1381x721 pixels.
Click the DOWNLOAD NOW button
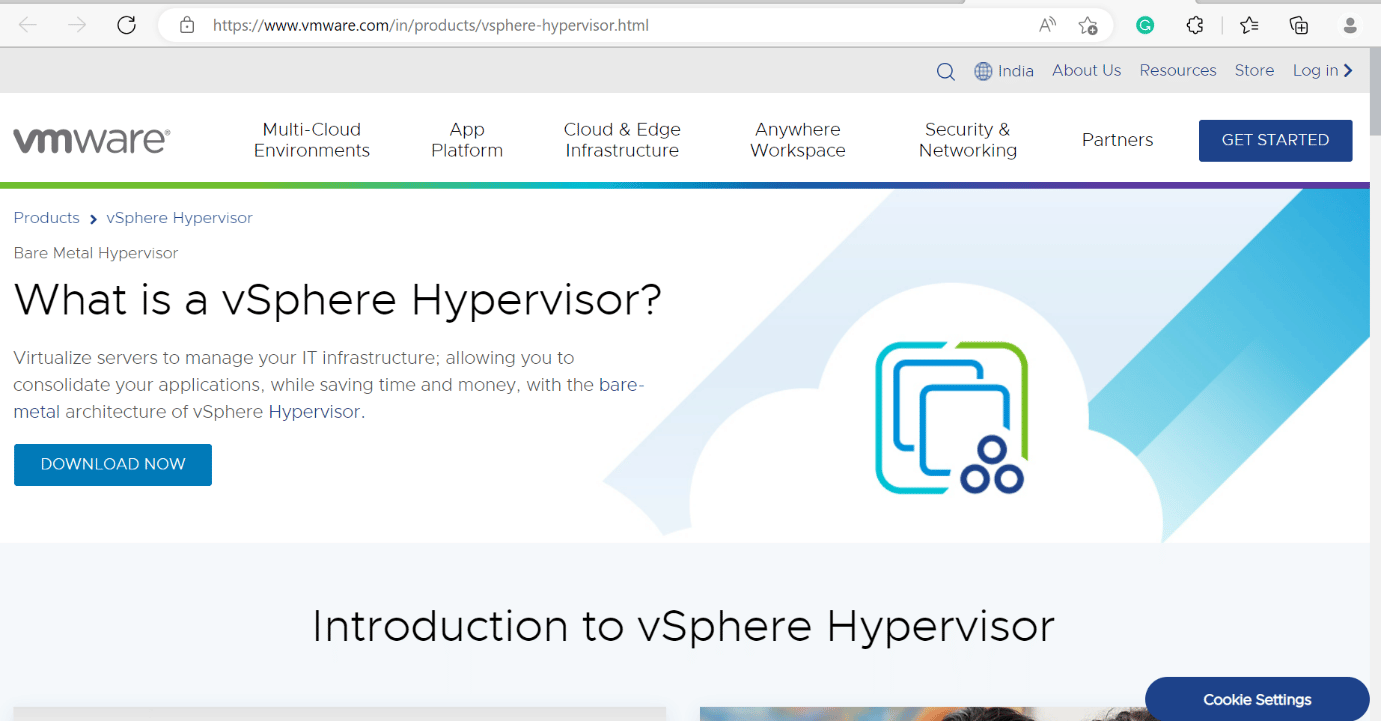113,465
